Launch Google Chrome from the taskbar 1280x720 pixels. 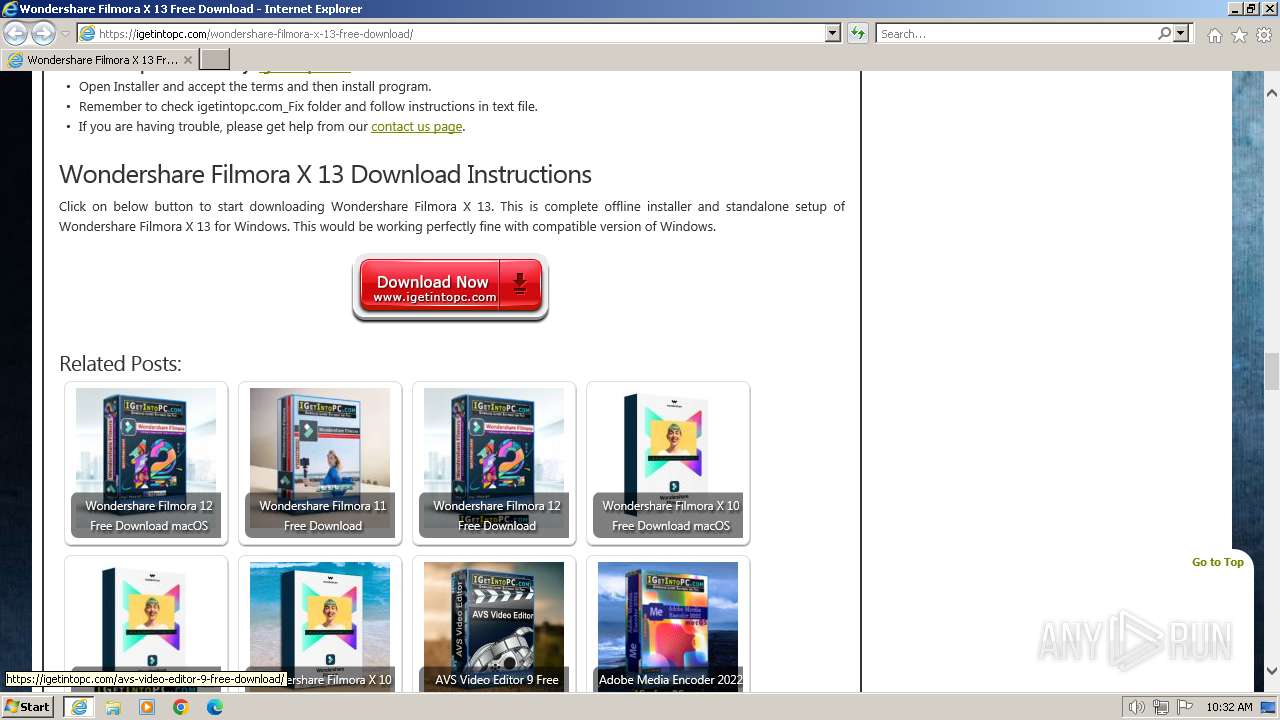click(x=181, y=707)
